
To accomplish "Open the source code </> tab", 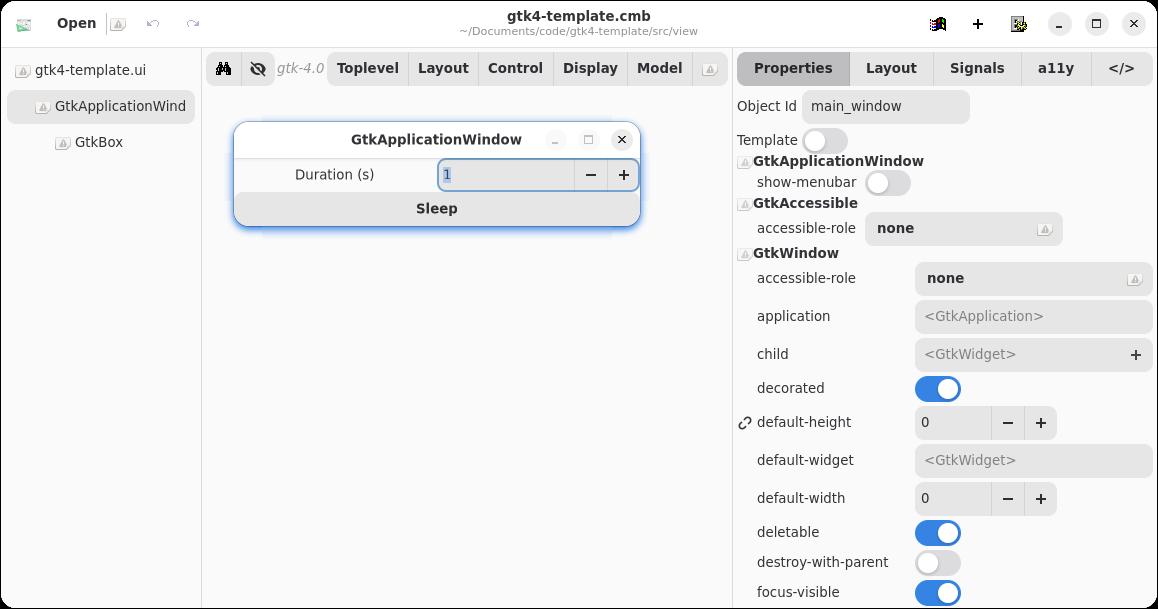I will (1121, 68).
